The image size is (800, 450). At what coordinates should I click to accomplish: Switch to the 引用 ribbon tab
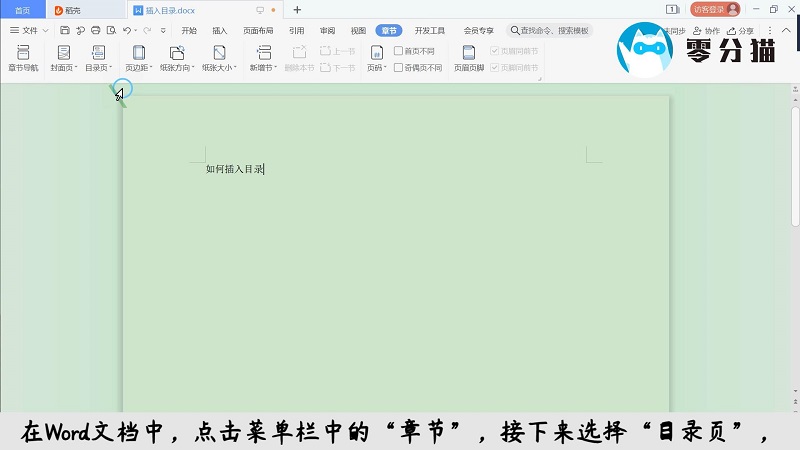click(297, 31)
